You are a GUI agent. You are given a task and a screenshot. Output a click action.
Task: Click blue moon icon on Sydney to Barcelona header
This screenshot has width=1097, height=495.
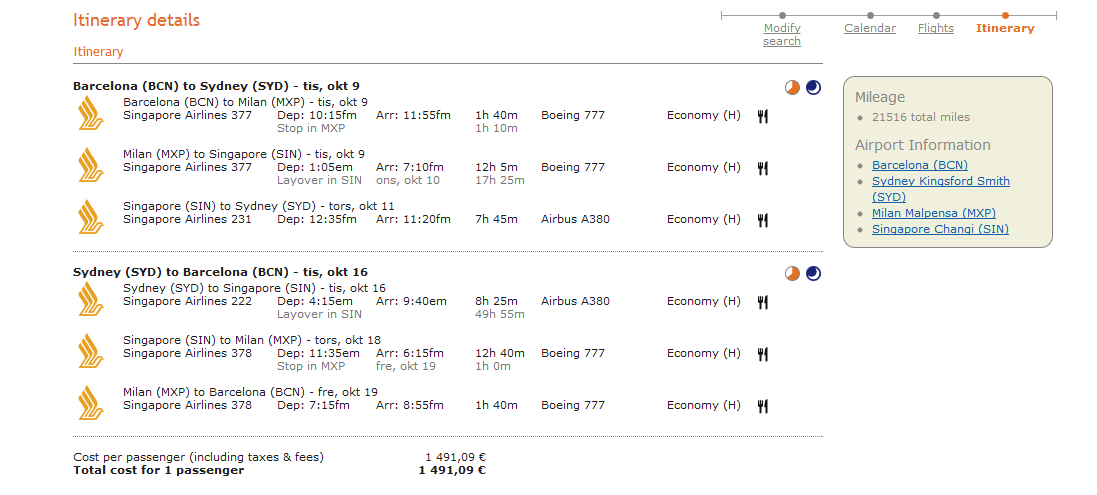(x=813, y=273)
